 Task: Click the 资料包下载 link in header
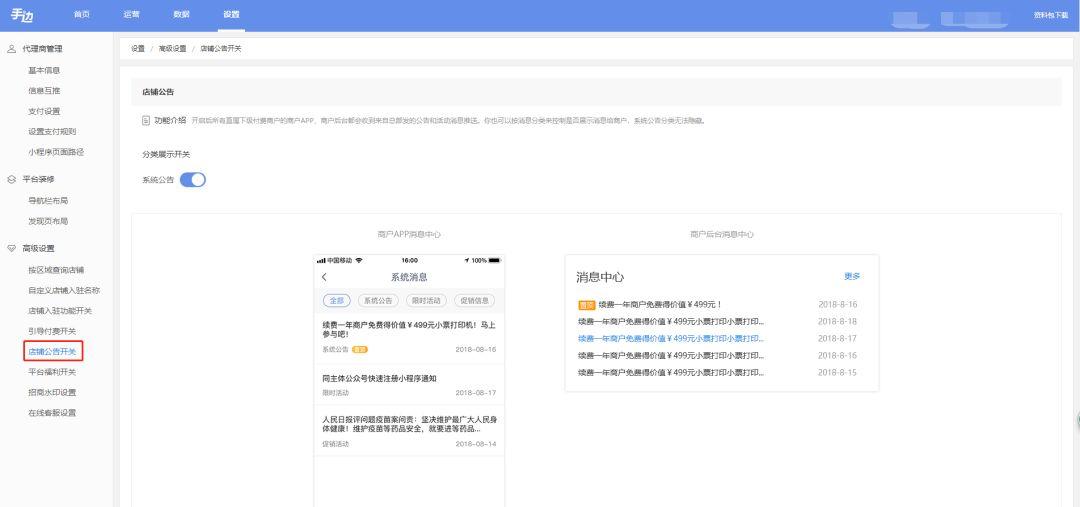(1050, 15)
